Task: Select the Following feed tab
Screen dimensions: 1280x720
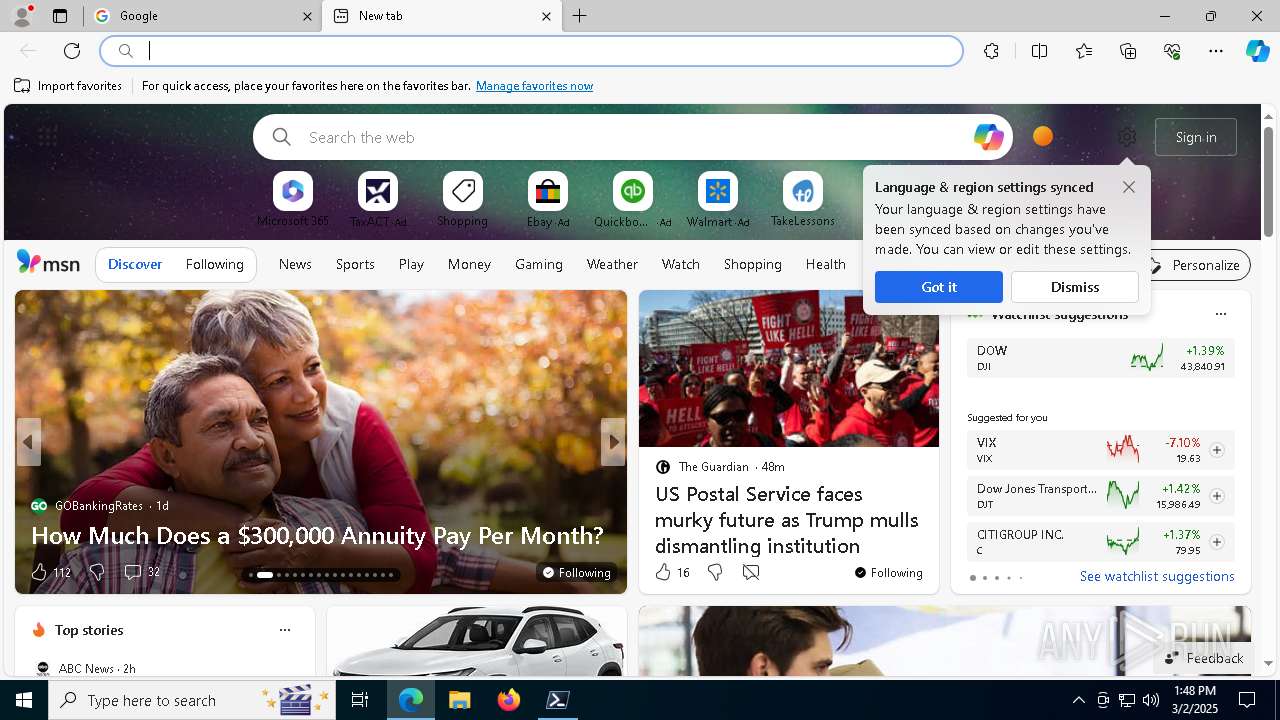Action: pos(214,264)
